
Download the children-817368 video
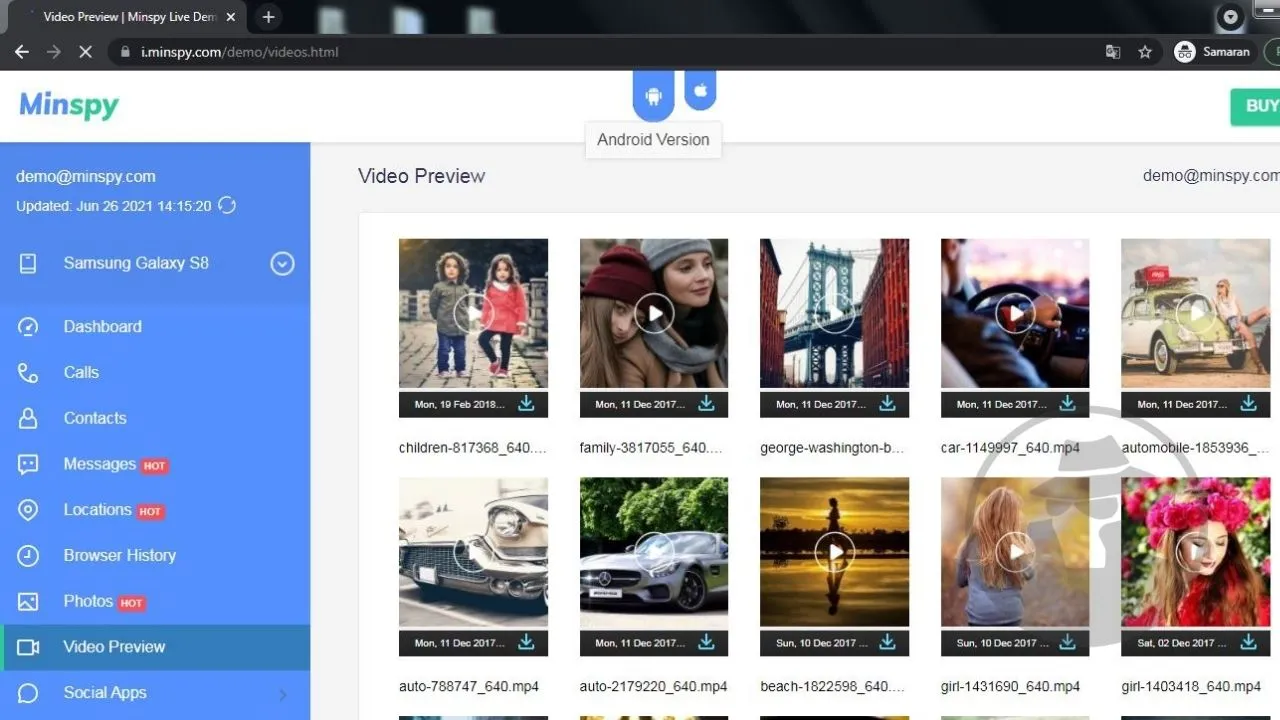(x=526, y=404)
